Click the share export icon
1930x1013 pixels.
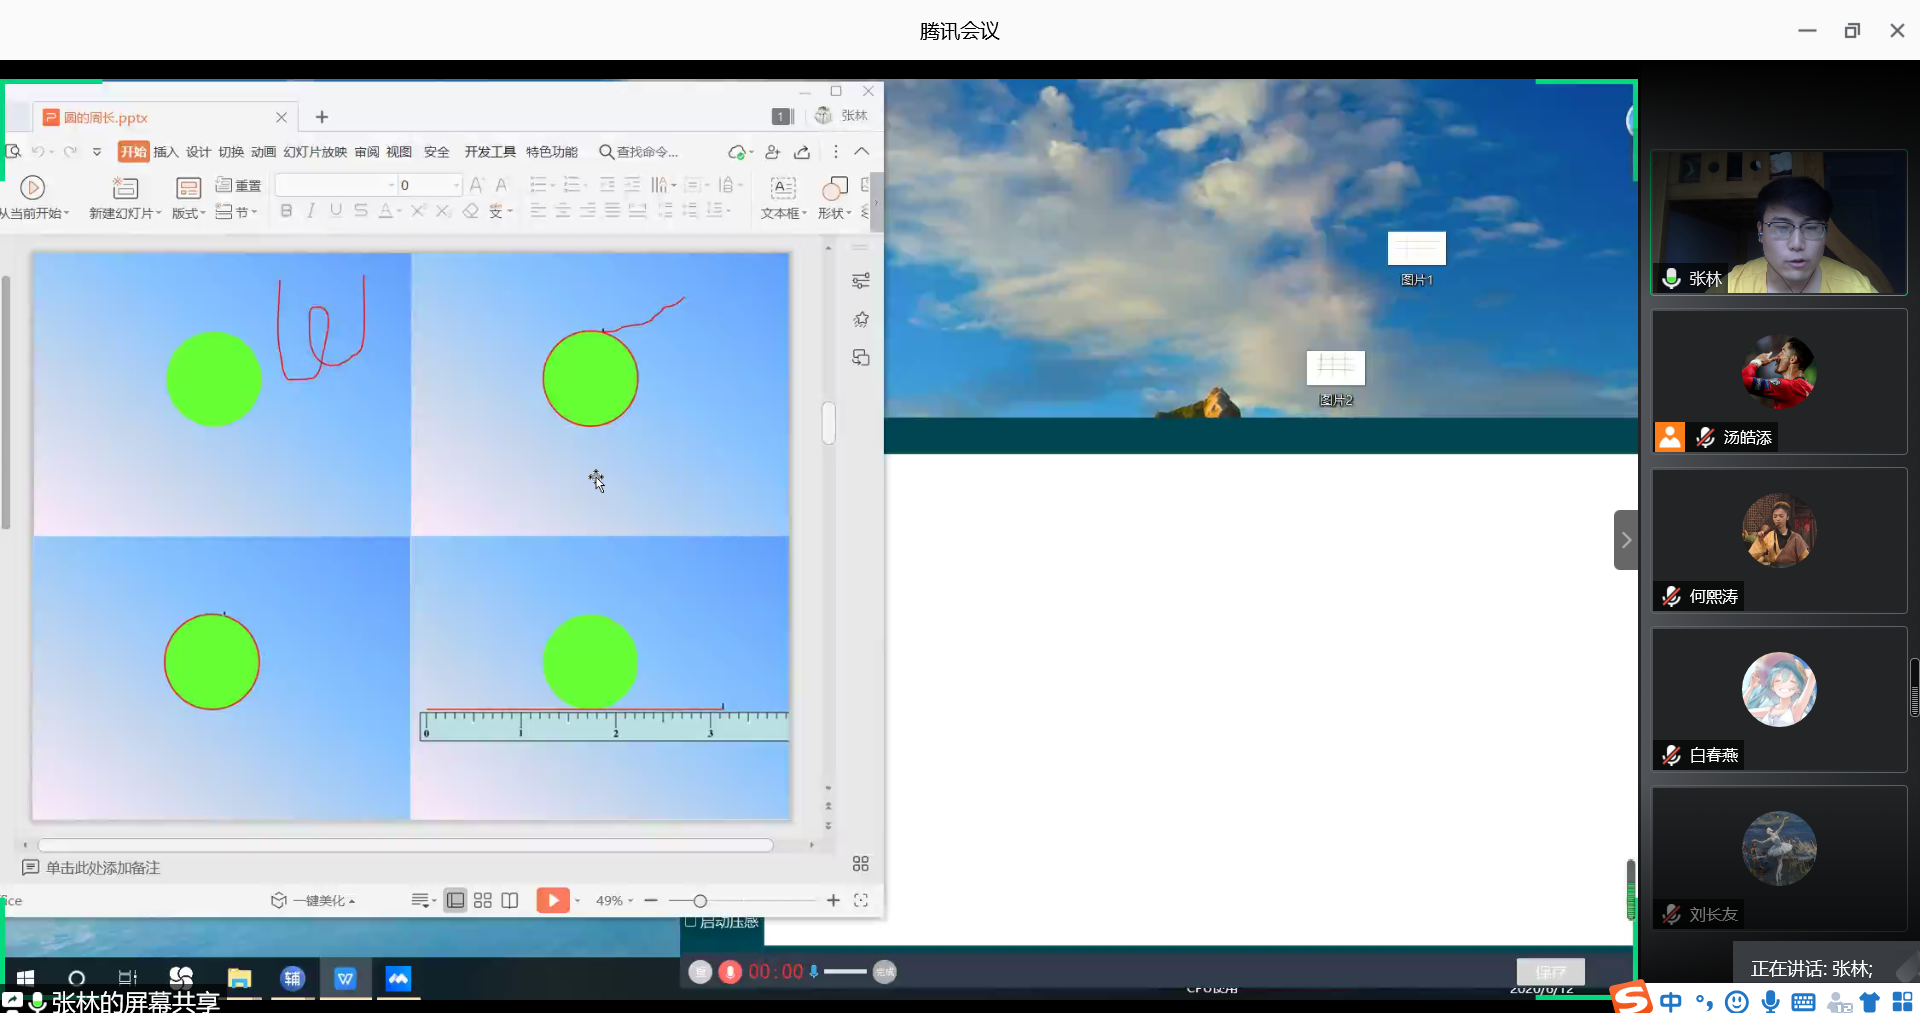click(x=802, y=152)
